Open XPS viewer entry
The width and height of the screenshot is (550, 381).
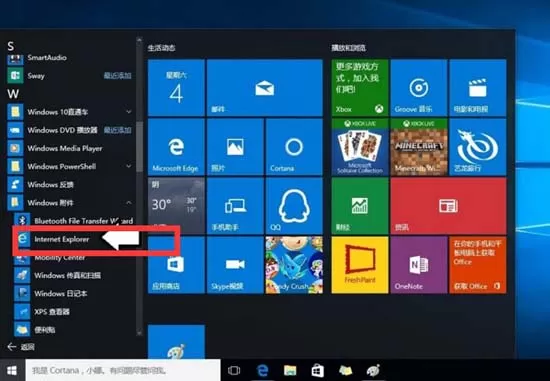(x=52, y=312)
